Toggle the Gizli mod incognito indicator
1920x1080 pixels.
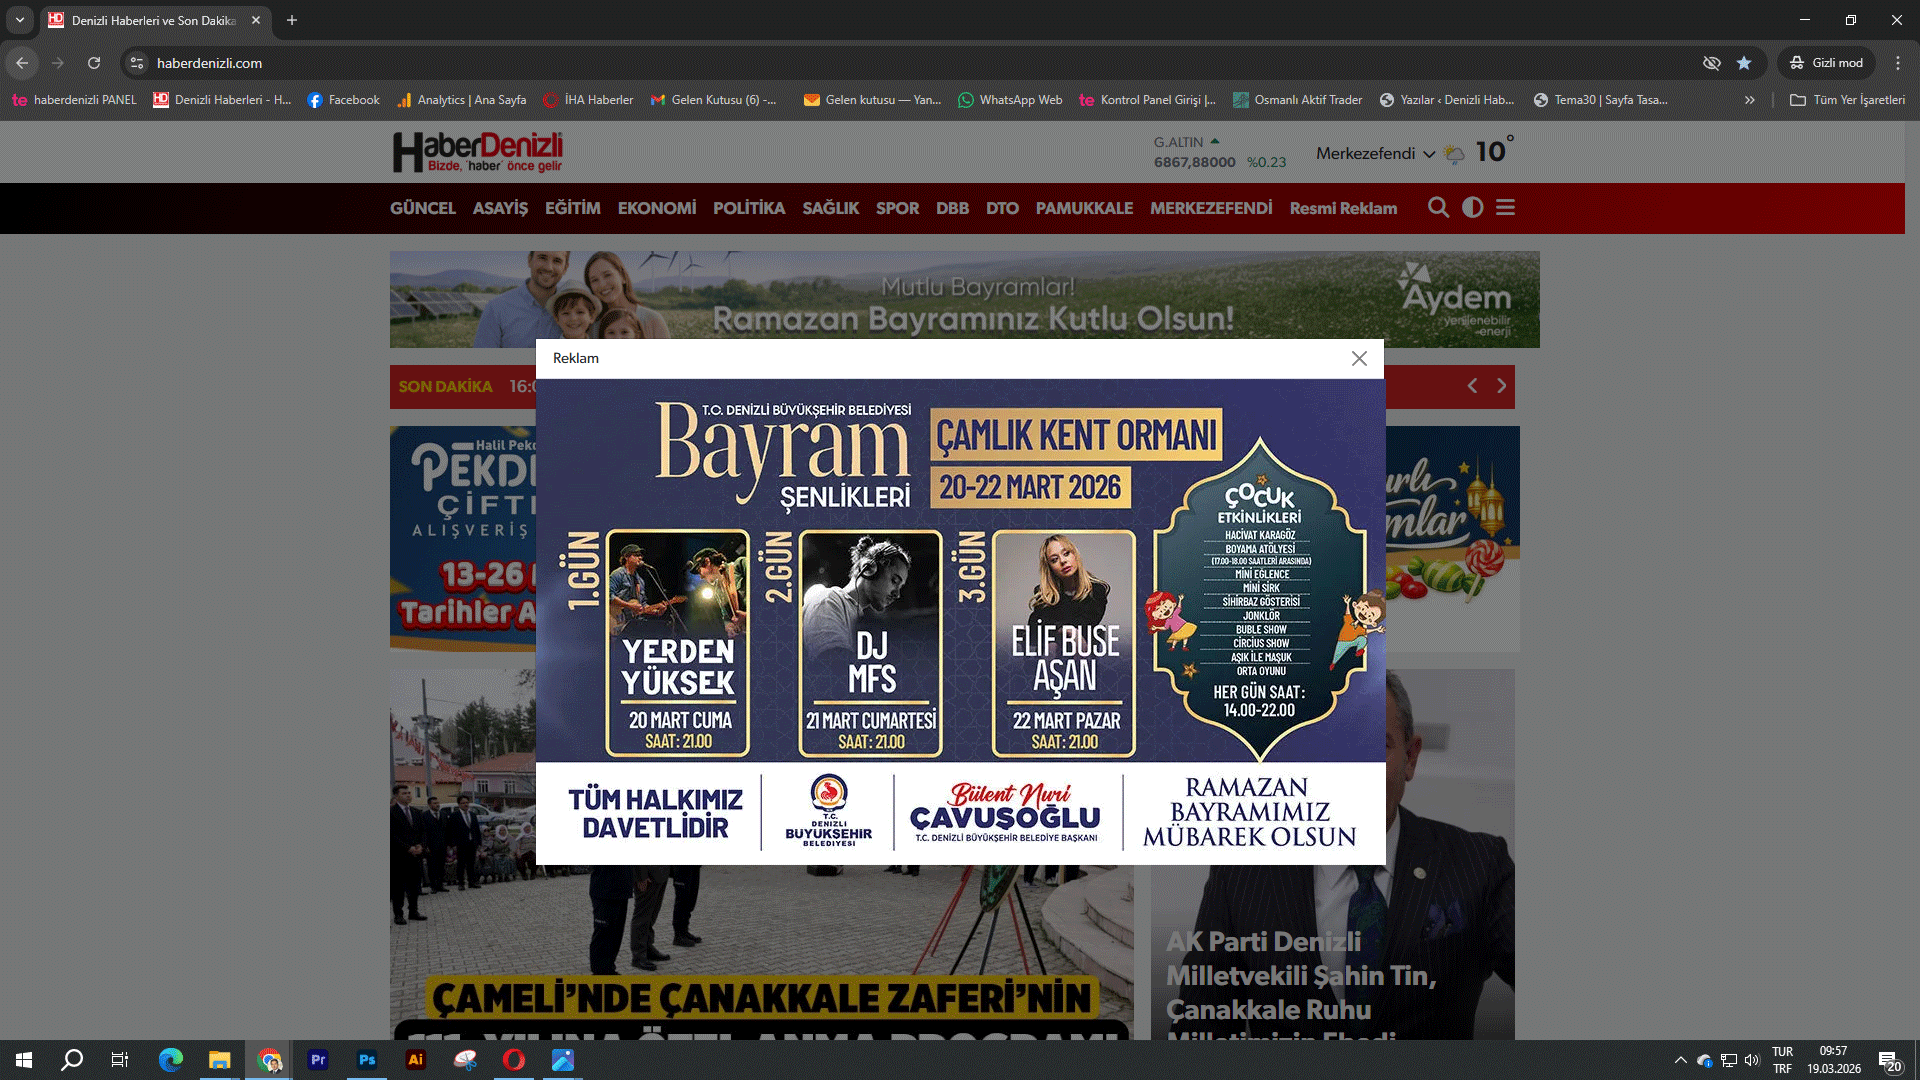tap(1827, 63)
